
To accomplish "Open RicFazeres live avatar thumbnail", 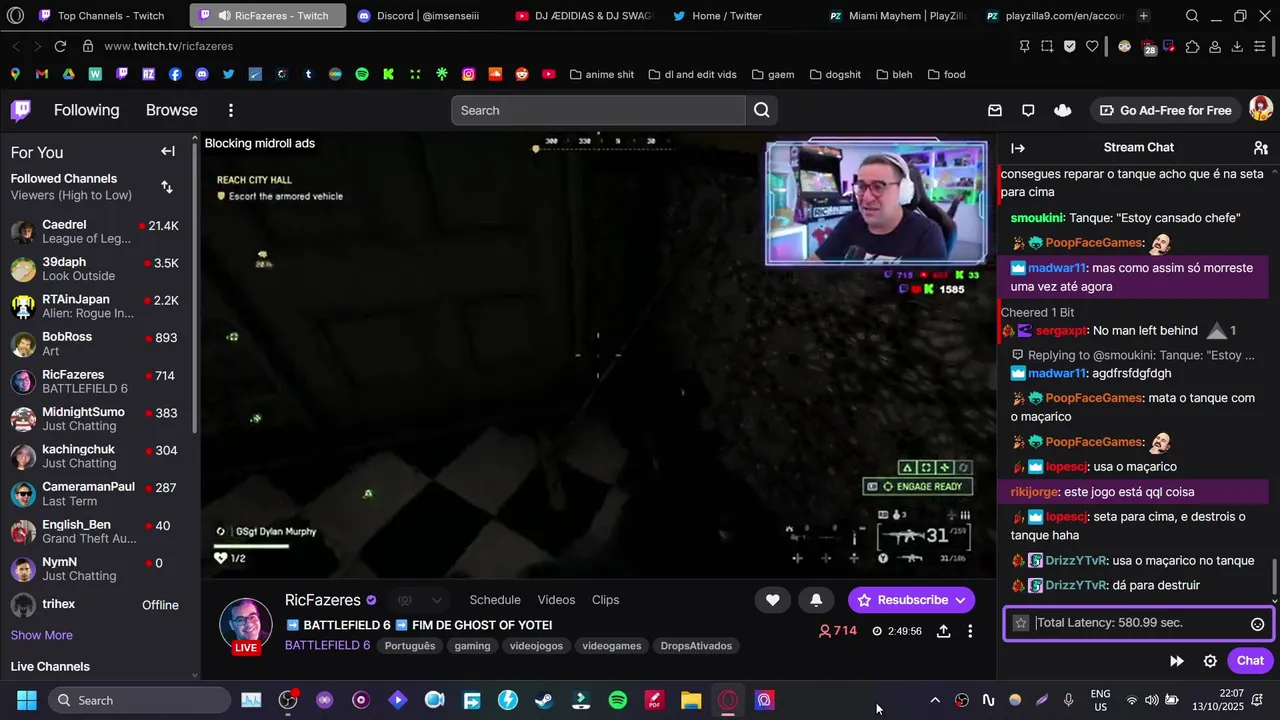I will (245, 626).
